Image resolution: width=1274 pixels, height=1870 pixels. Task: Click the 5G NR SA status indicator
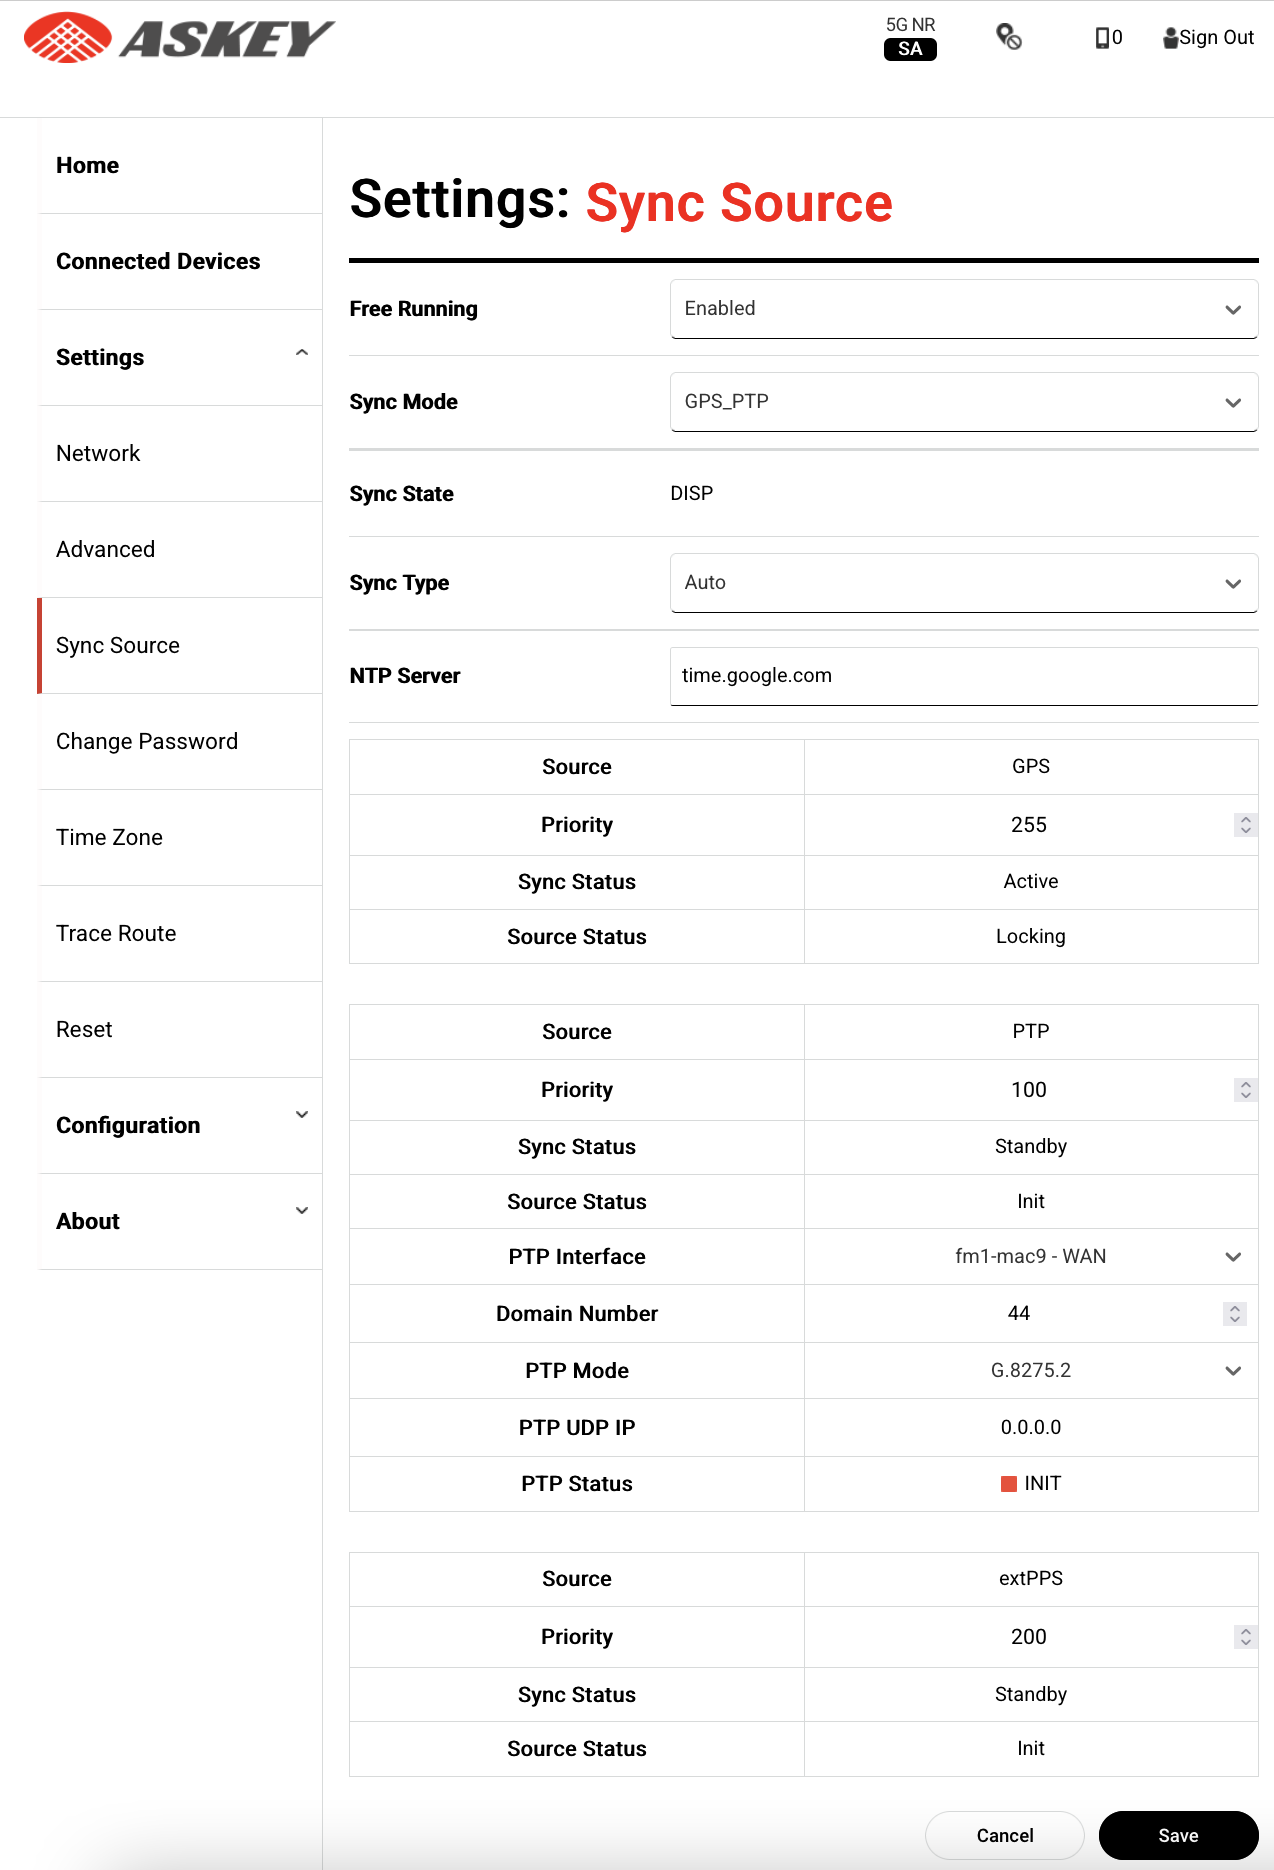[x=910, y=38]
